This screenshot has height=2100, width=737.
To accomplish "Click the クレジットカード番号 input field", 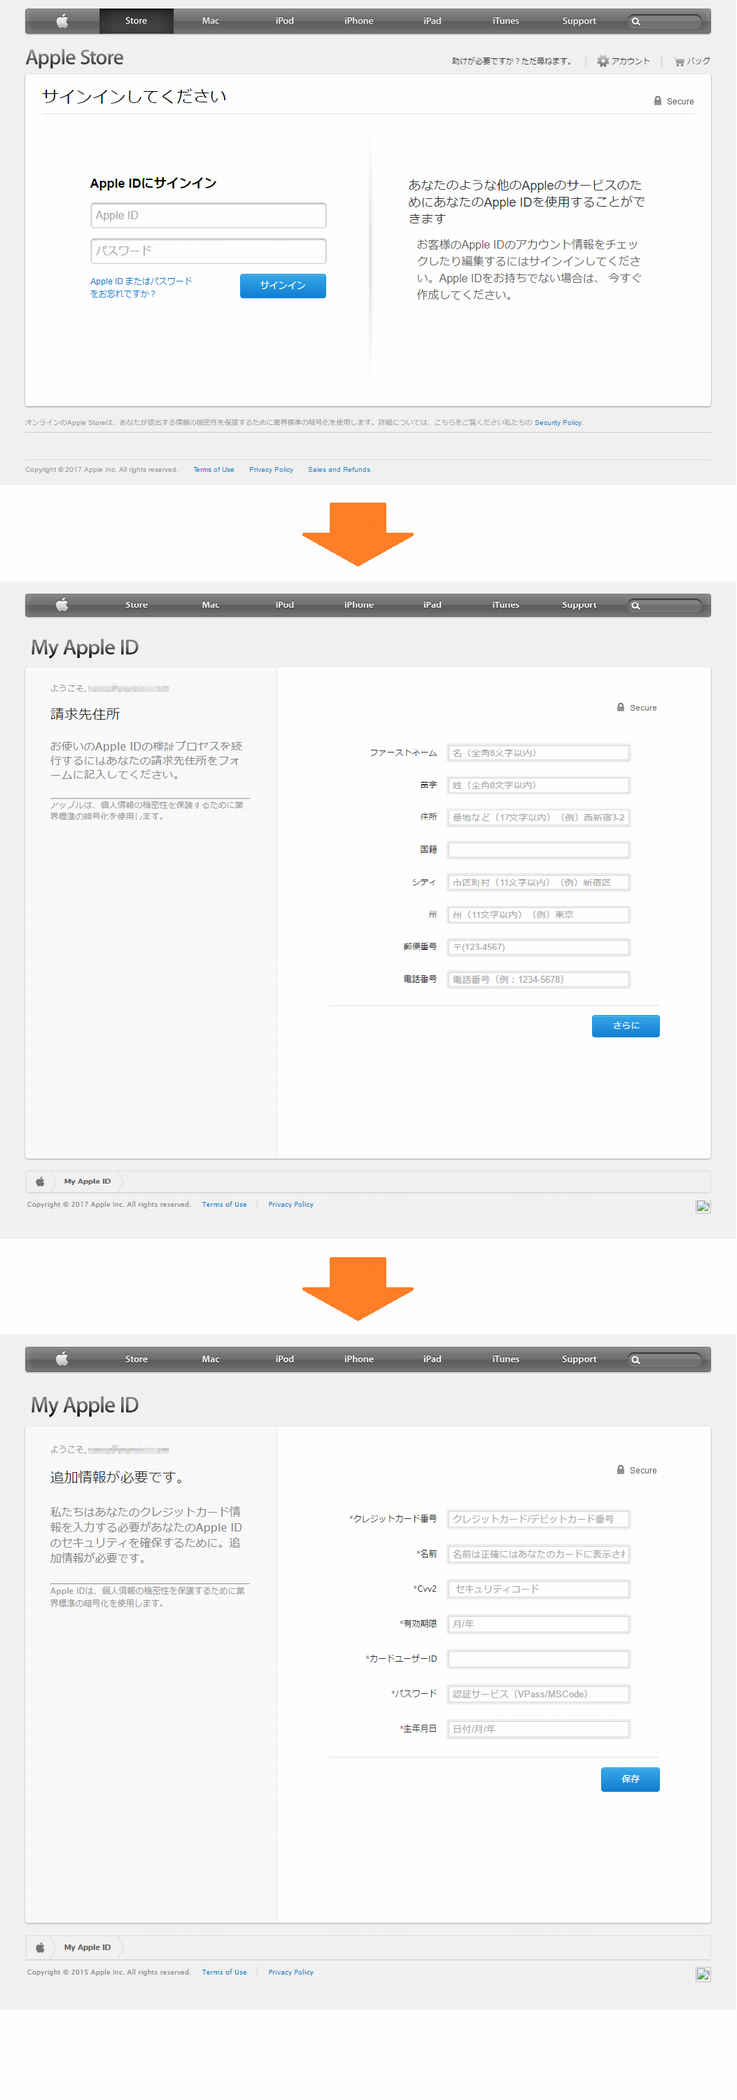I will point(539,1519).
